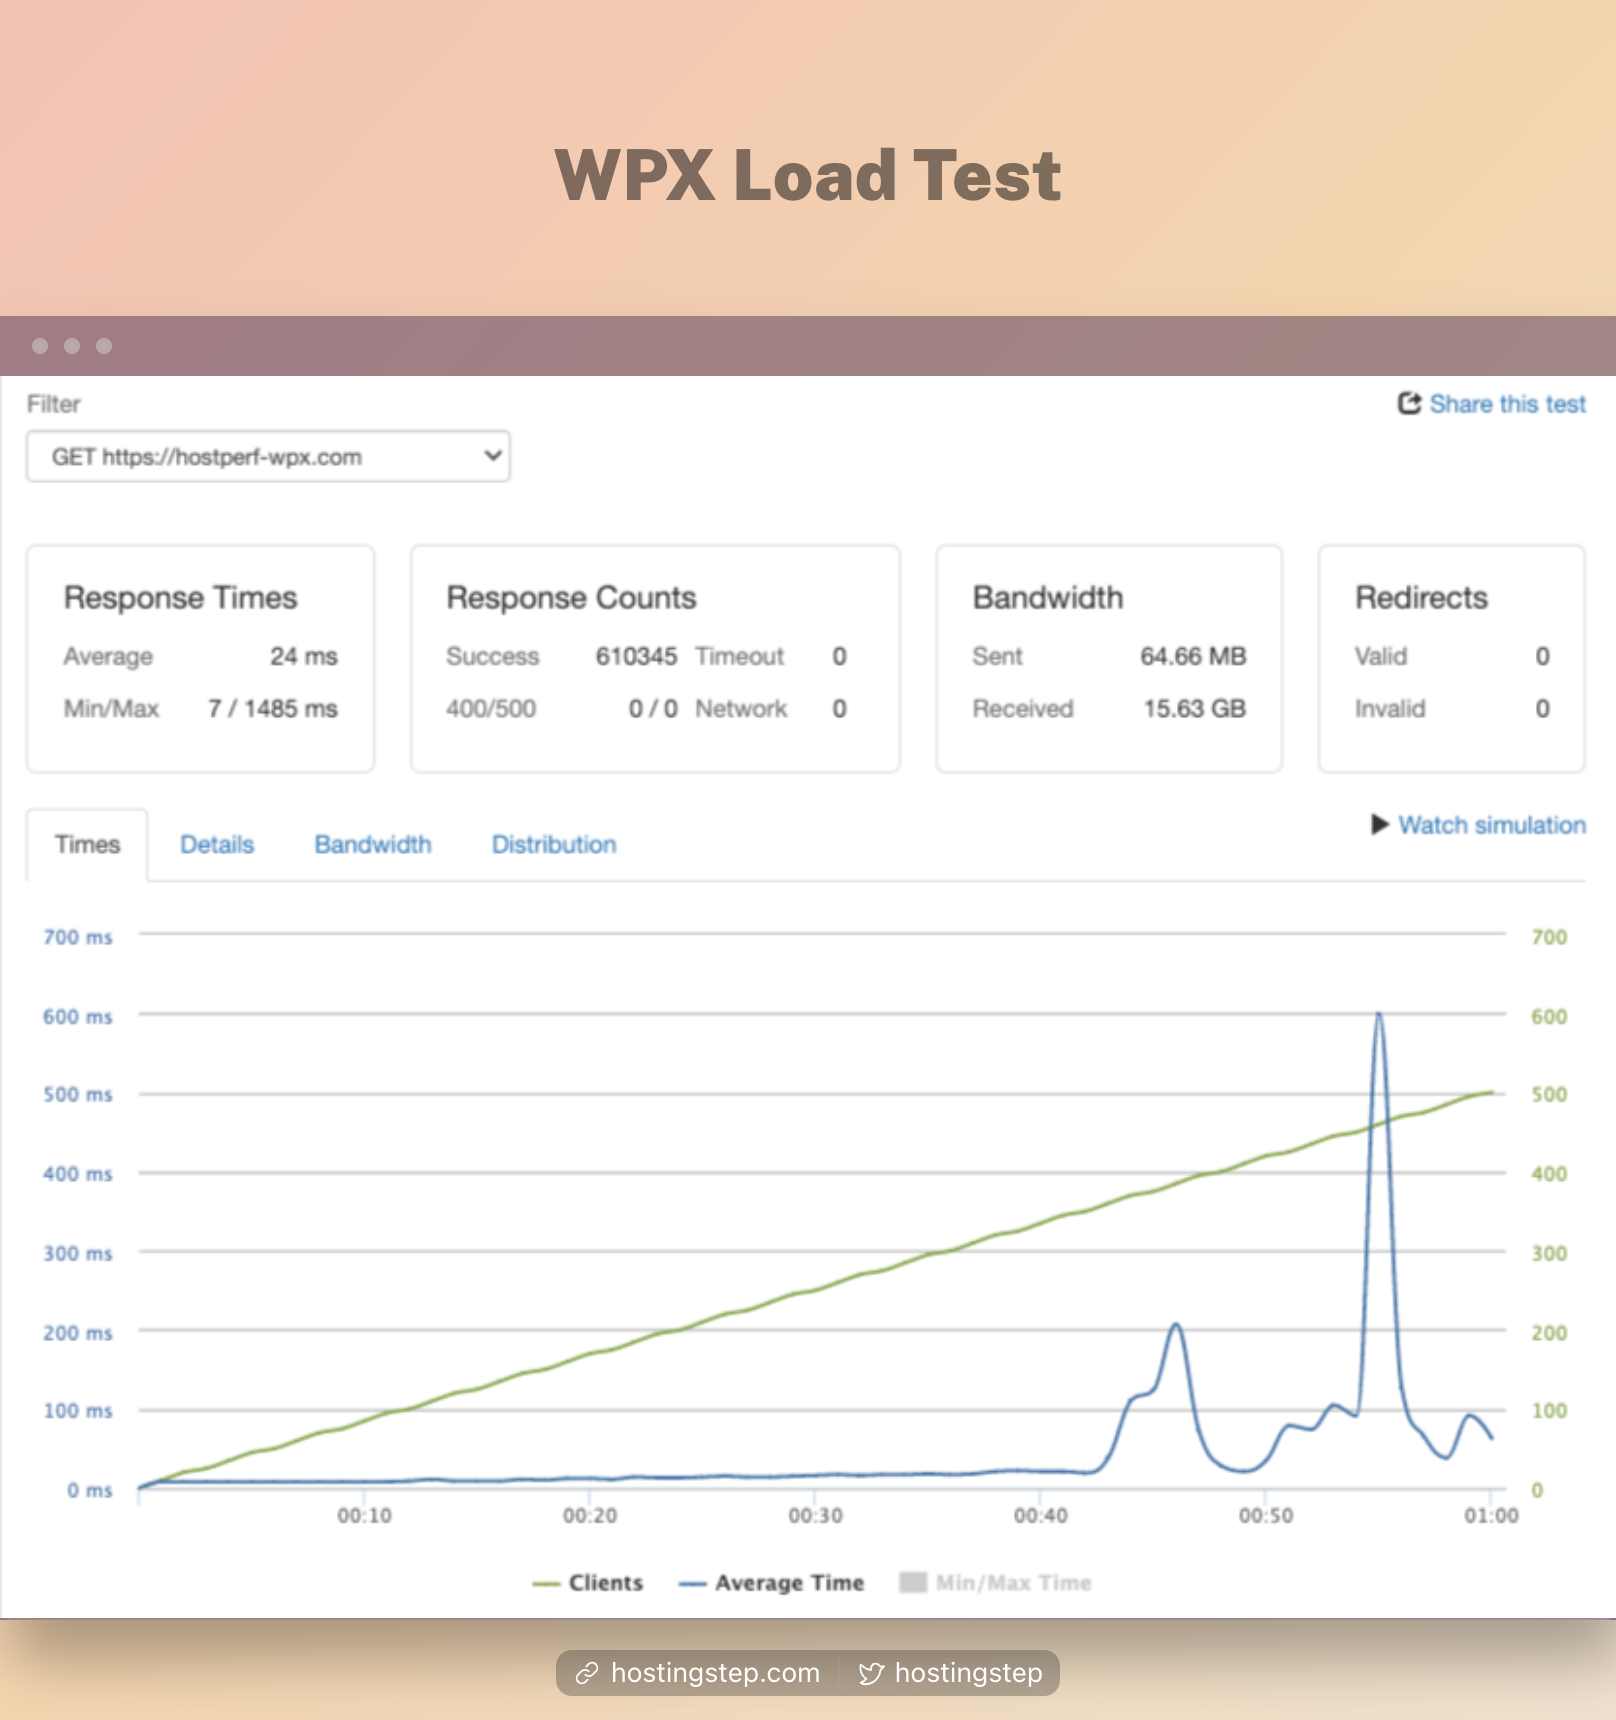The height and width of the screenshot is (1720, 1616).
Task: Click the Invalid label in Redirects
Action: [x=1390, y=708]
